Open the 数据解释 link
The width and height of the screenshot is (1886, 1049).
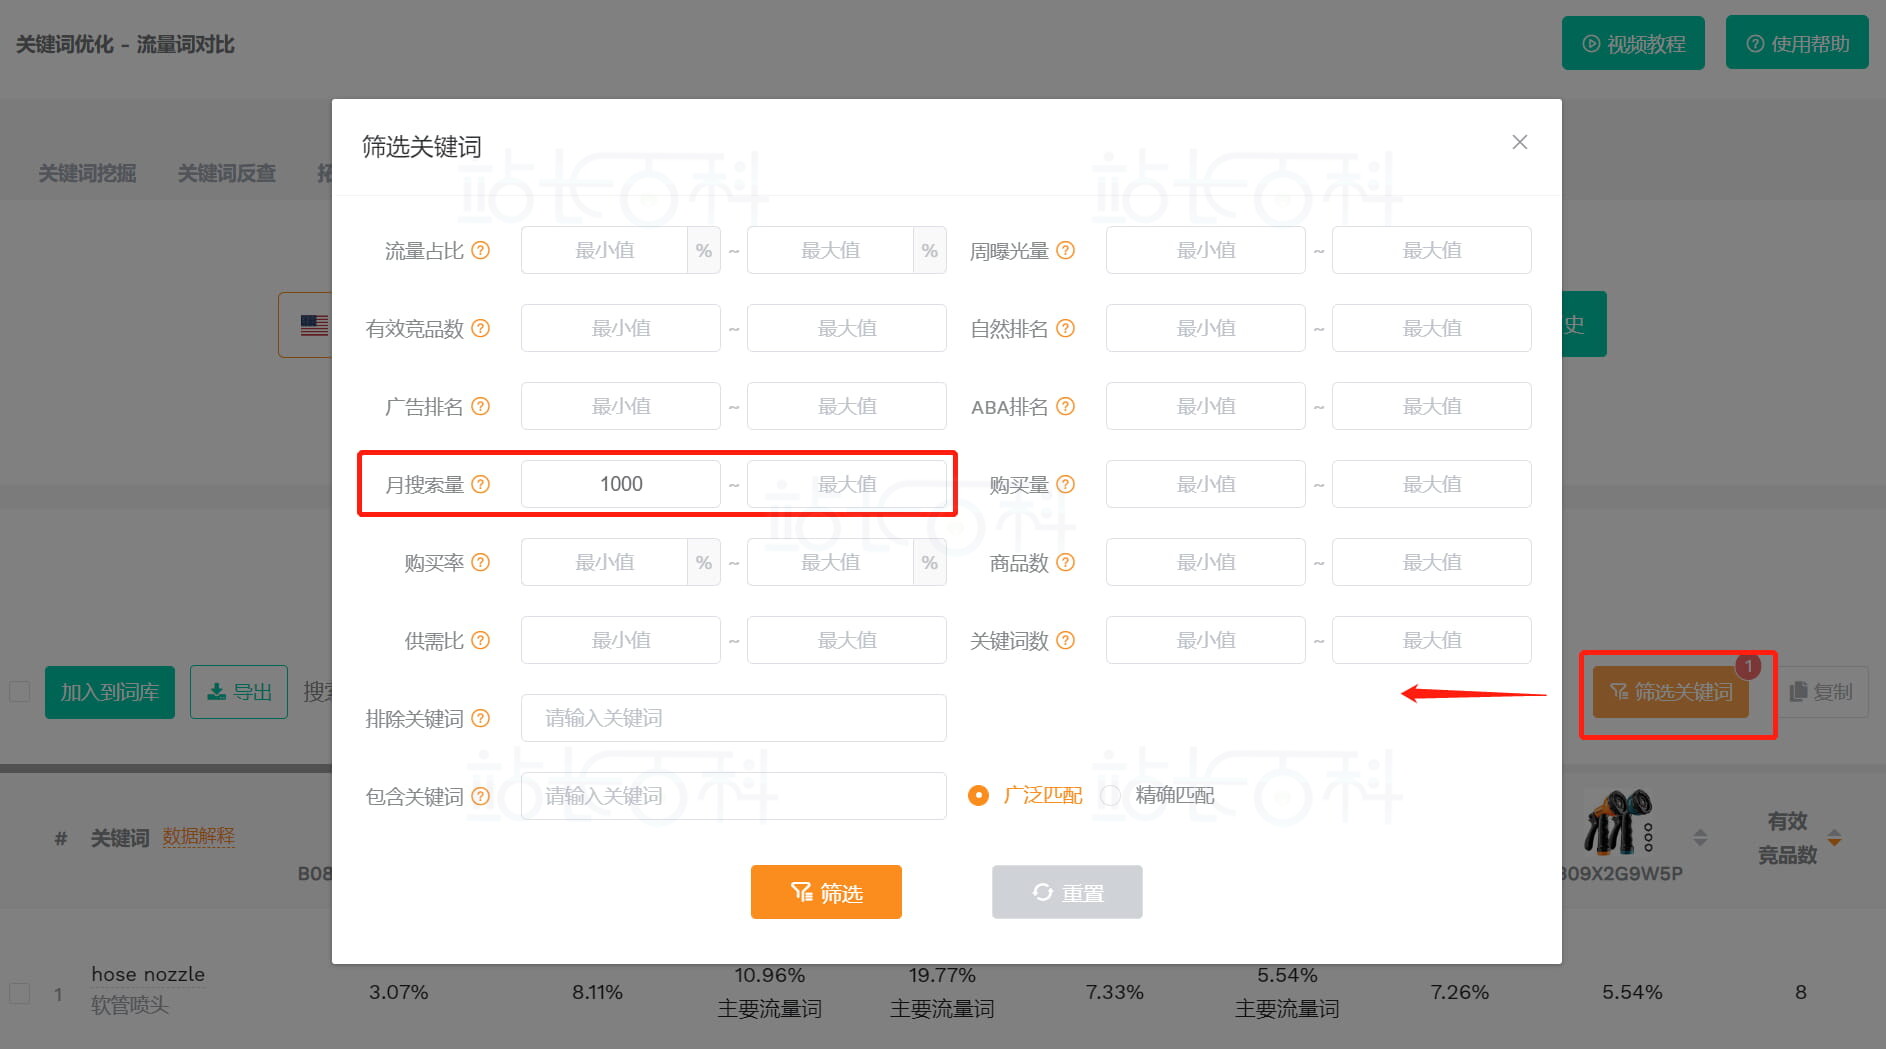pyautogui.click(x=199, y=836)
